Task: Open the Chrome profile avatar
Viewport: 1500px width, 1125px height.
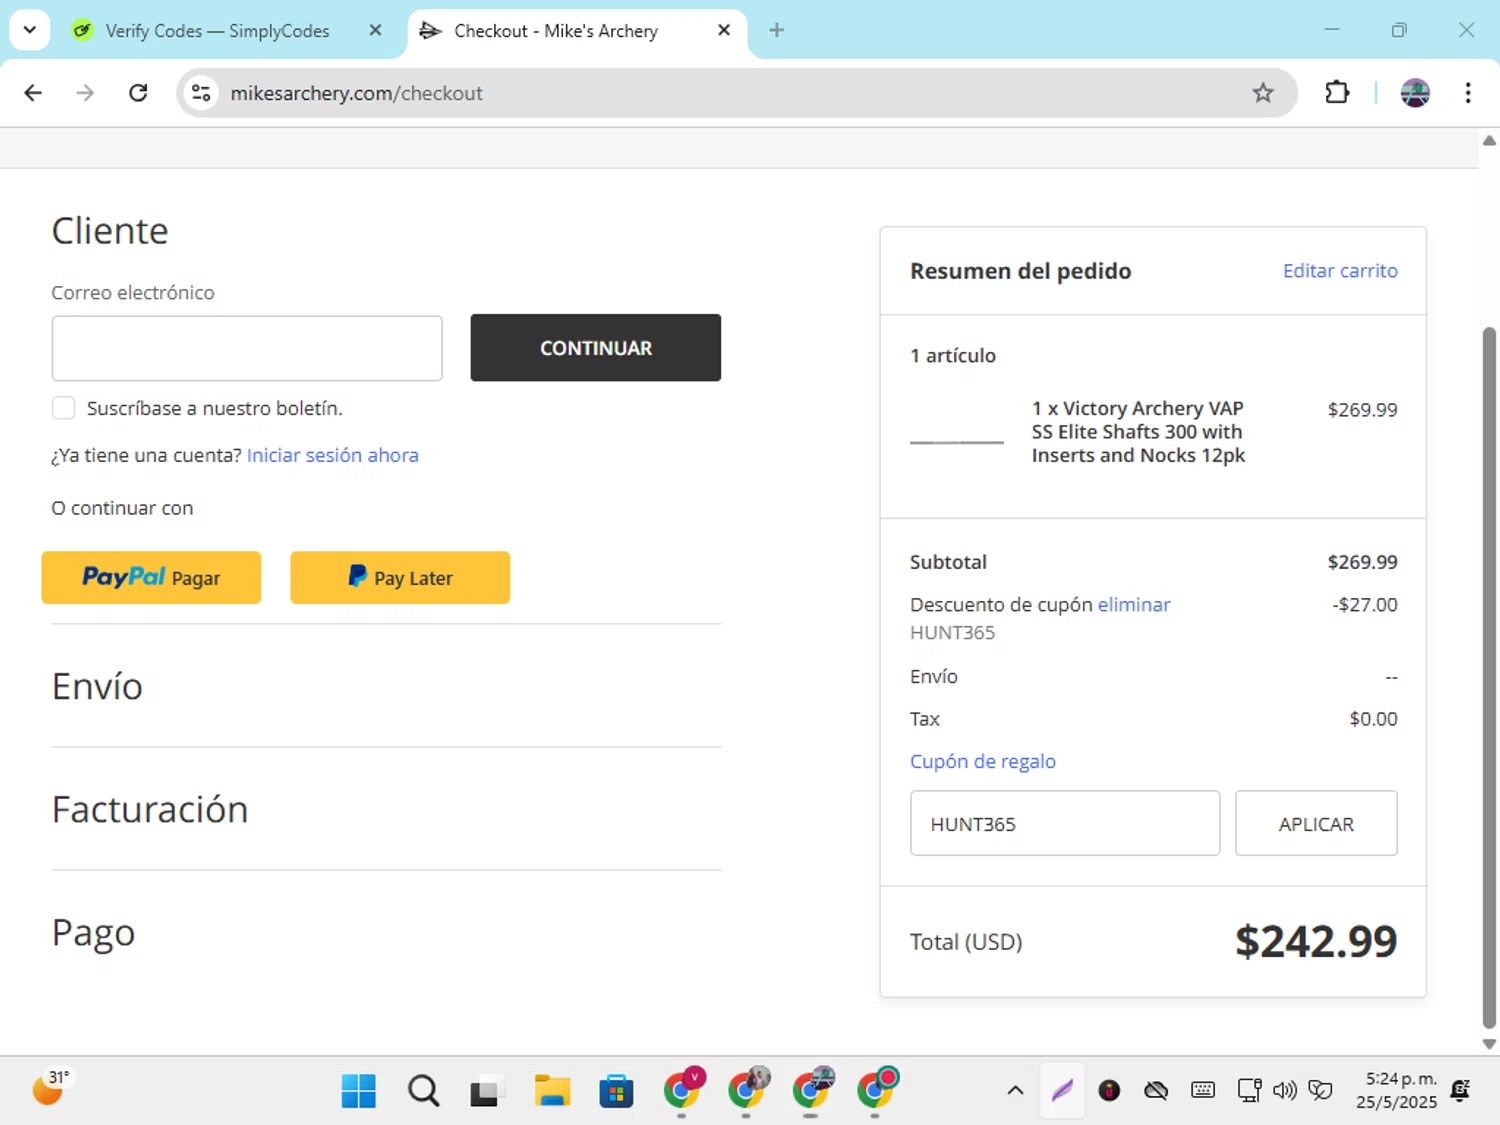Action: (1415, 93)
